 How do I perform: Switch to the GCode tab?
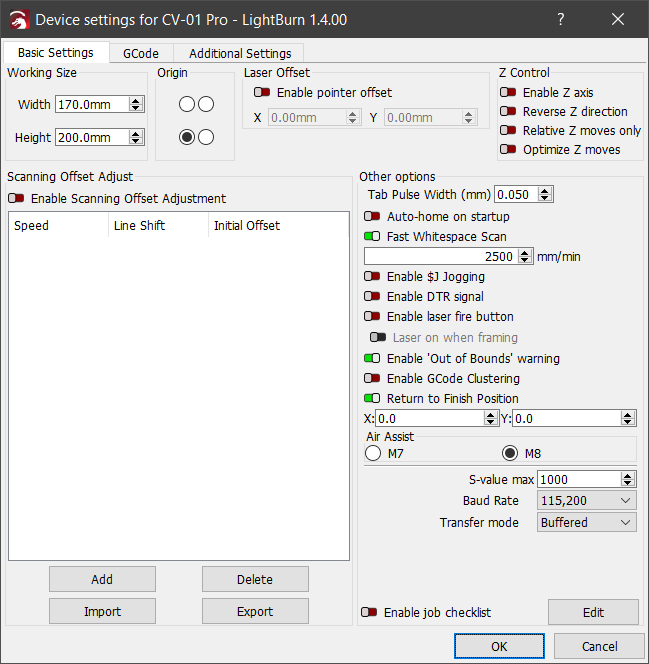pos(140,53)
